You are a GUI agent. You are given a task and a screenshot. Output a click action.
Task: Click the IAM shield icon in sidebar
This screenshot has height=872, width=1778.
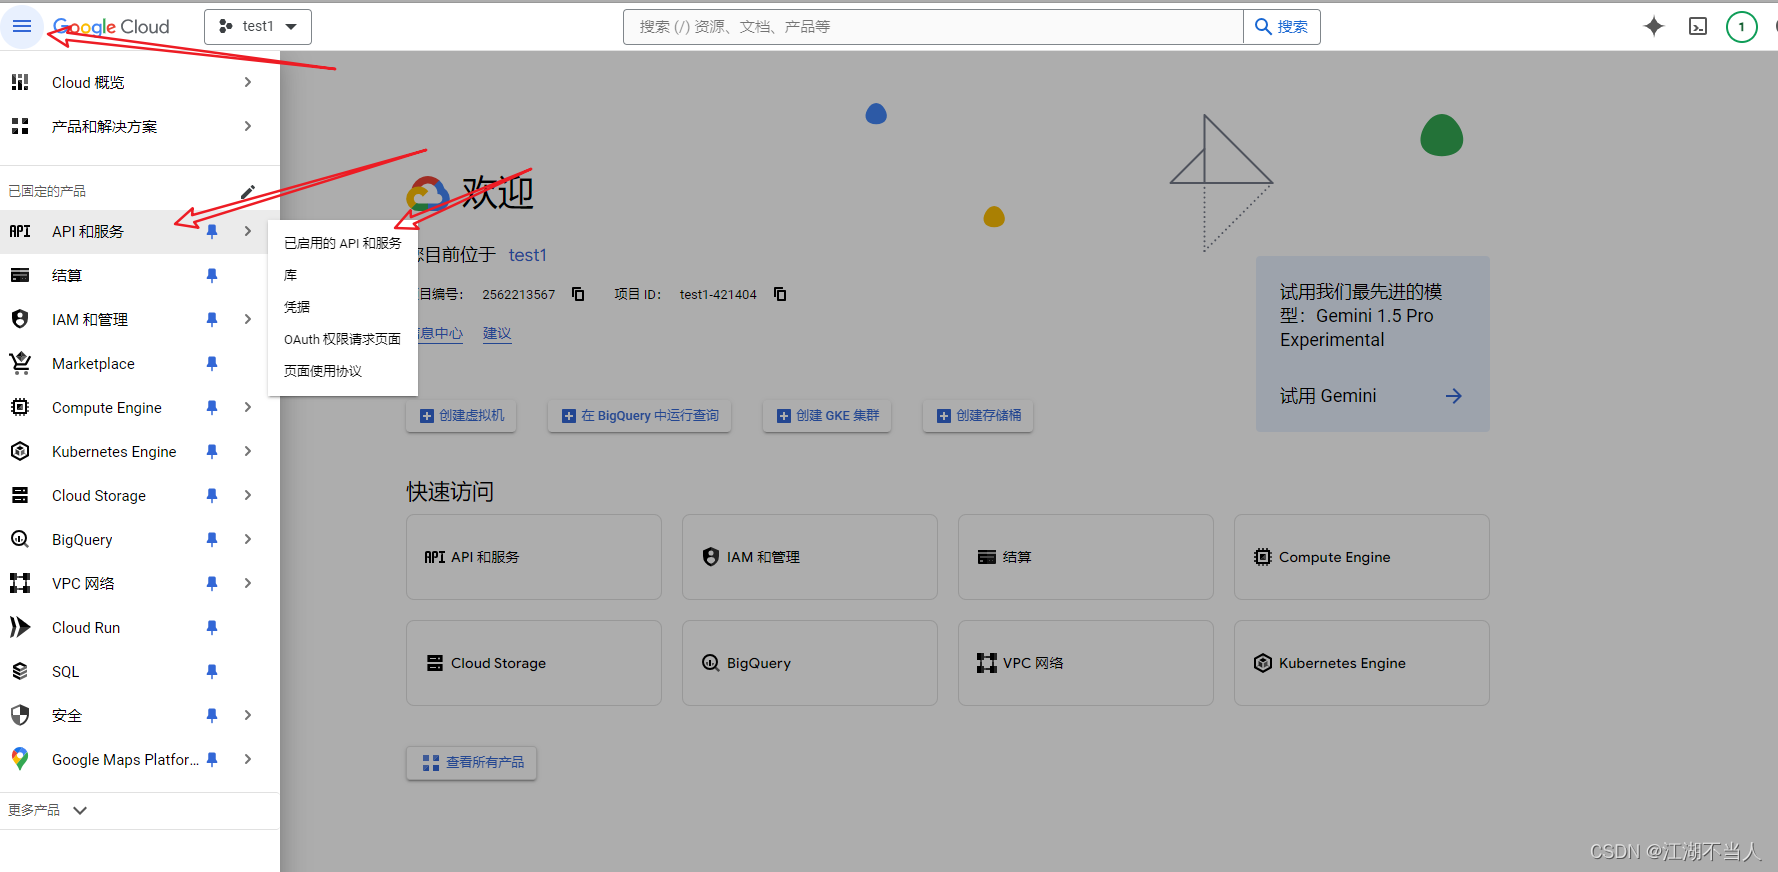[x=20, y=319]
